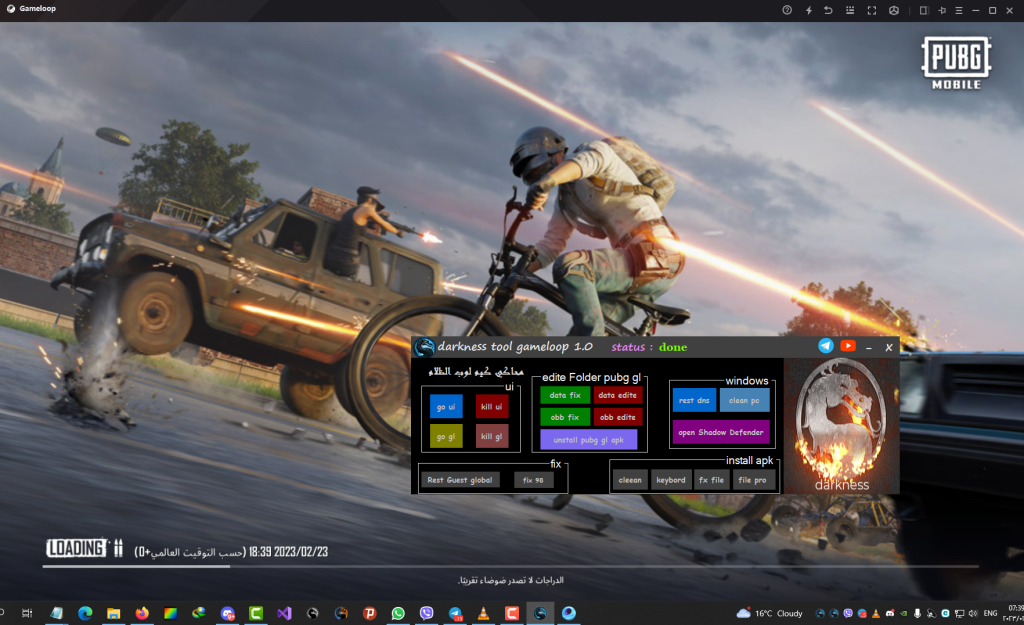This screenshot has height=625, width=1024.
Task: Click the steering wheel icon in Gameloop
Action: pyautogui.click(x=893, y=10)
